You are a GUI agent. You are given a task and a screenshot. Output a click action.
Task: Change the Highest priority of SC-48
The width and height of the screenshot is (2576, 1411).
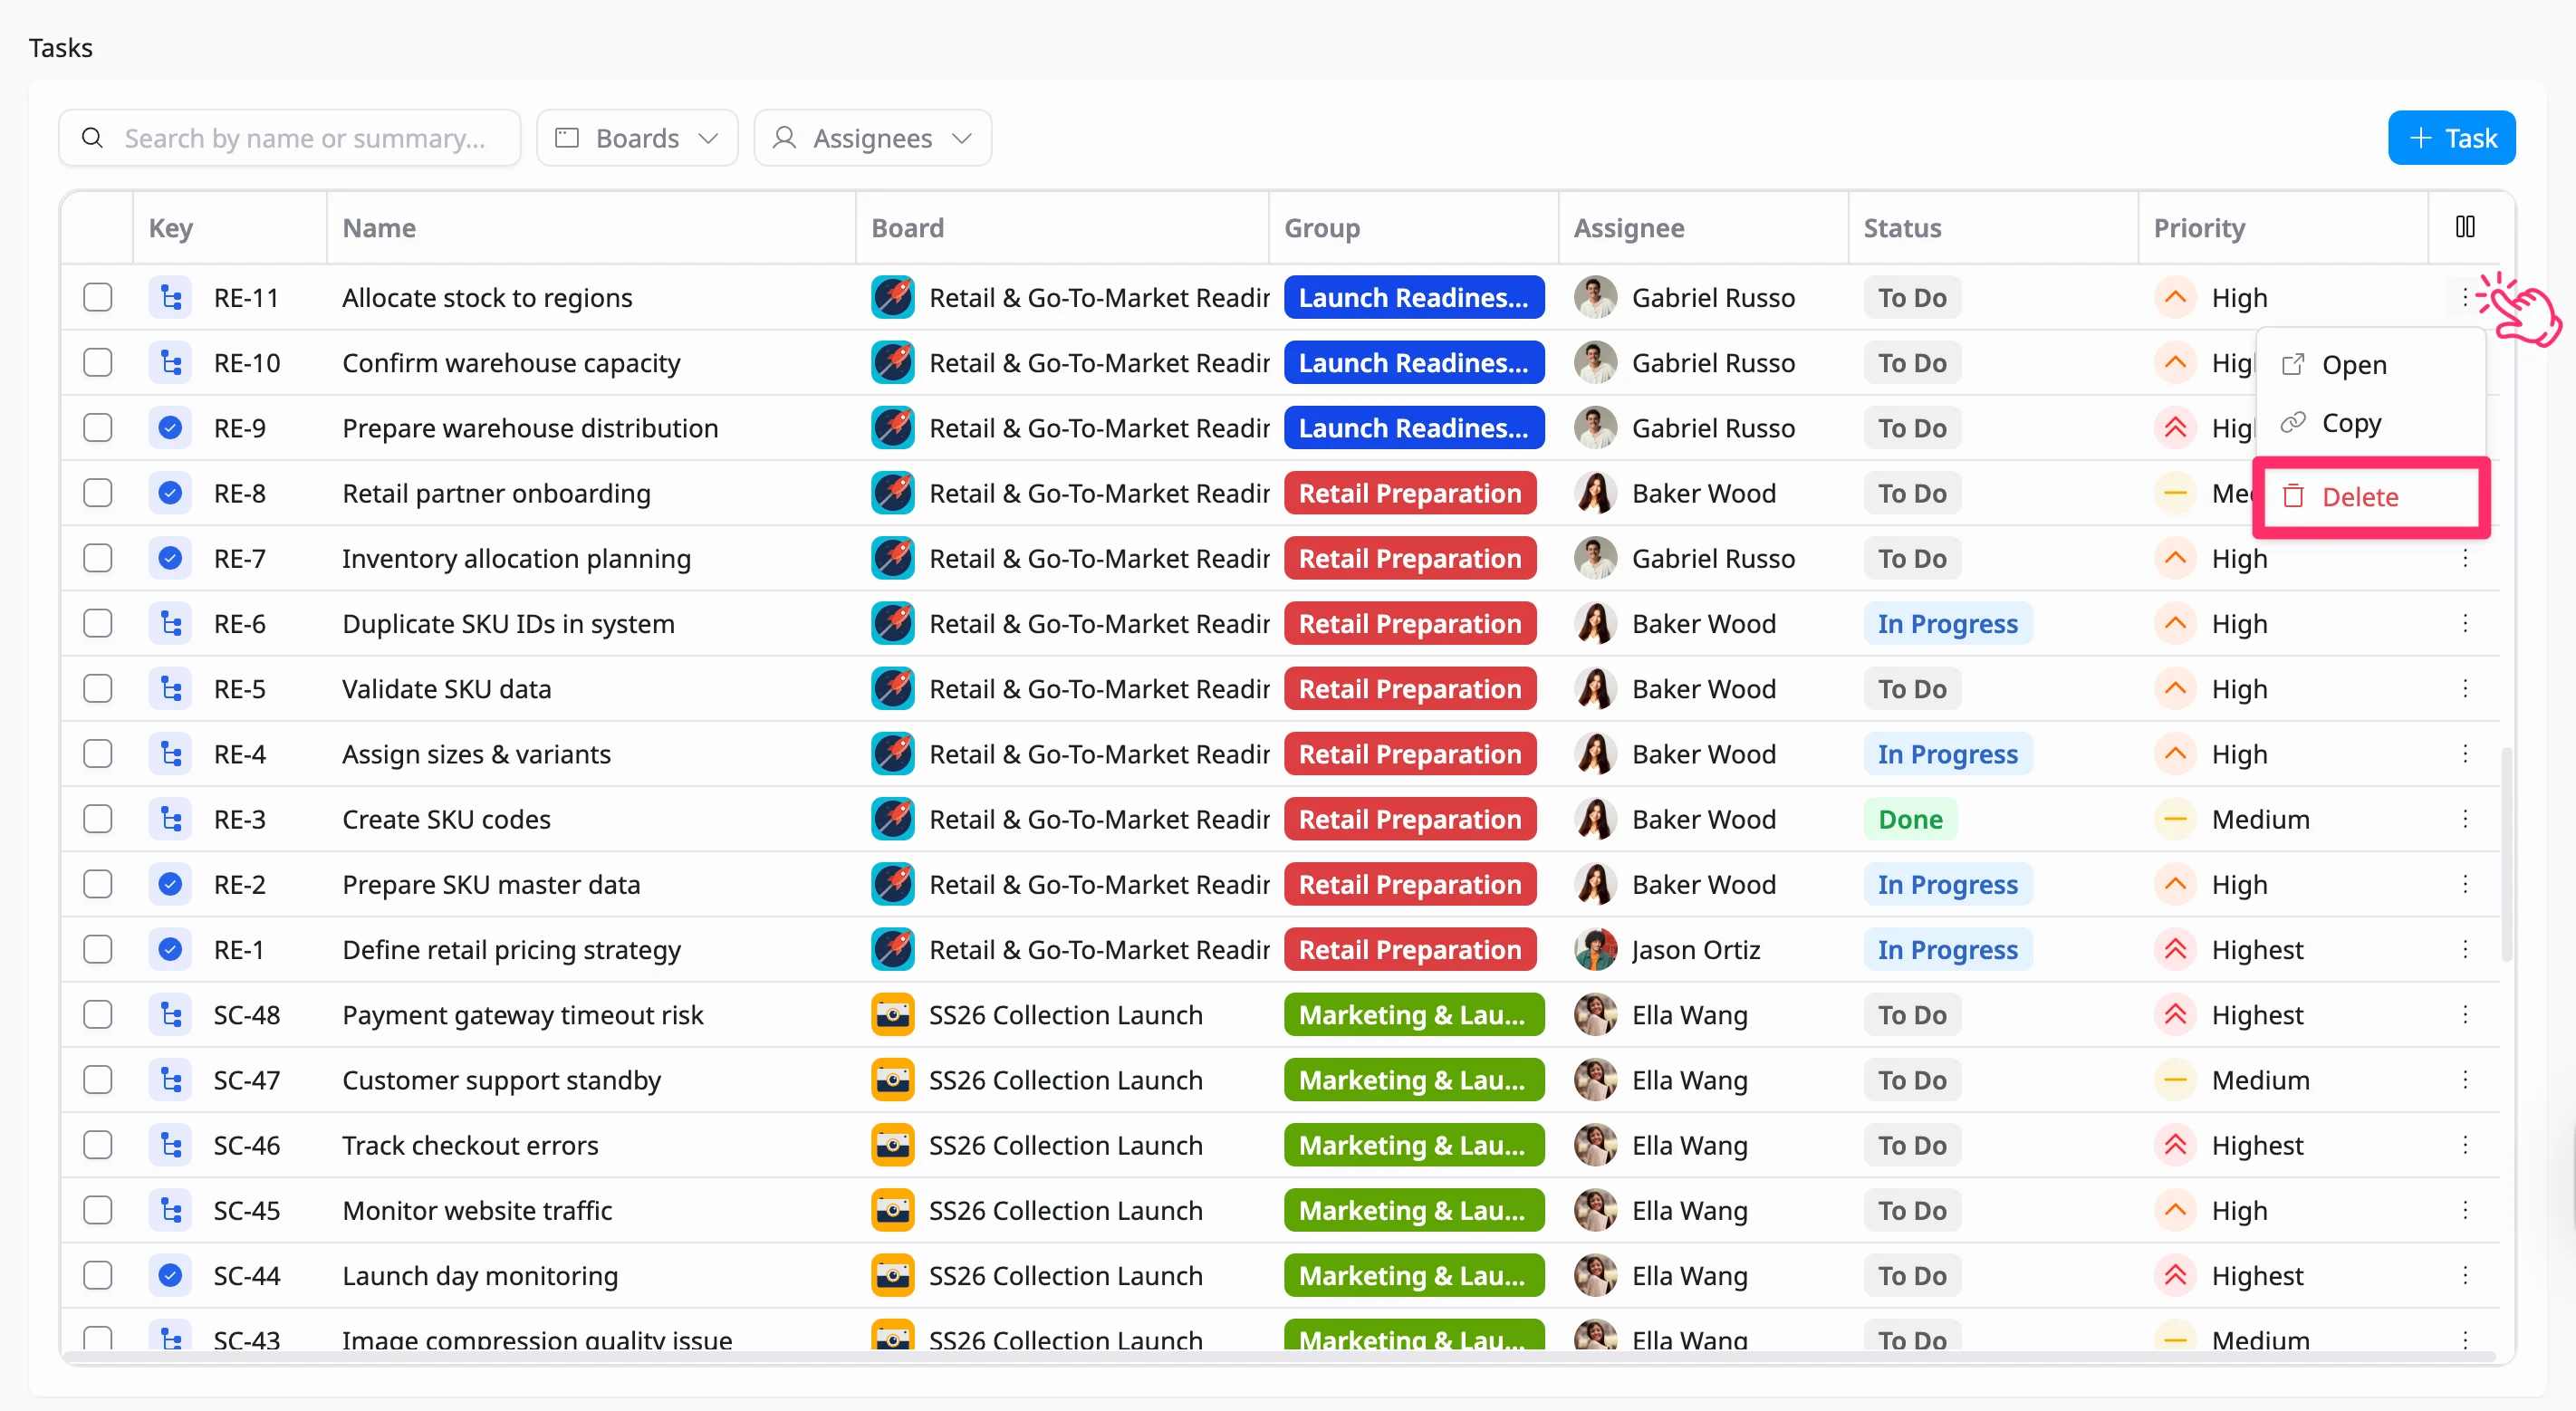pos(2229,1015)
